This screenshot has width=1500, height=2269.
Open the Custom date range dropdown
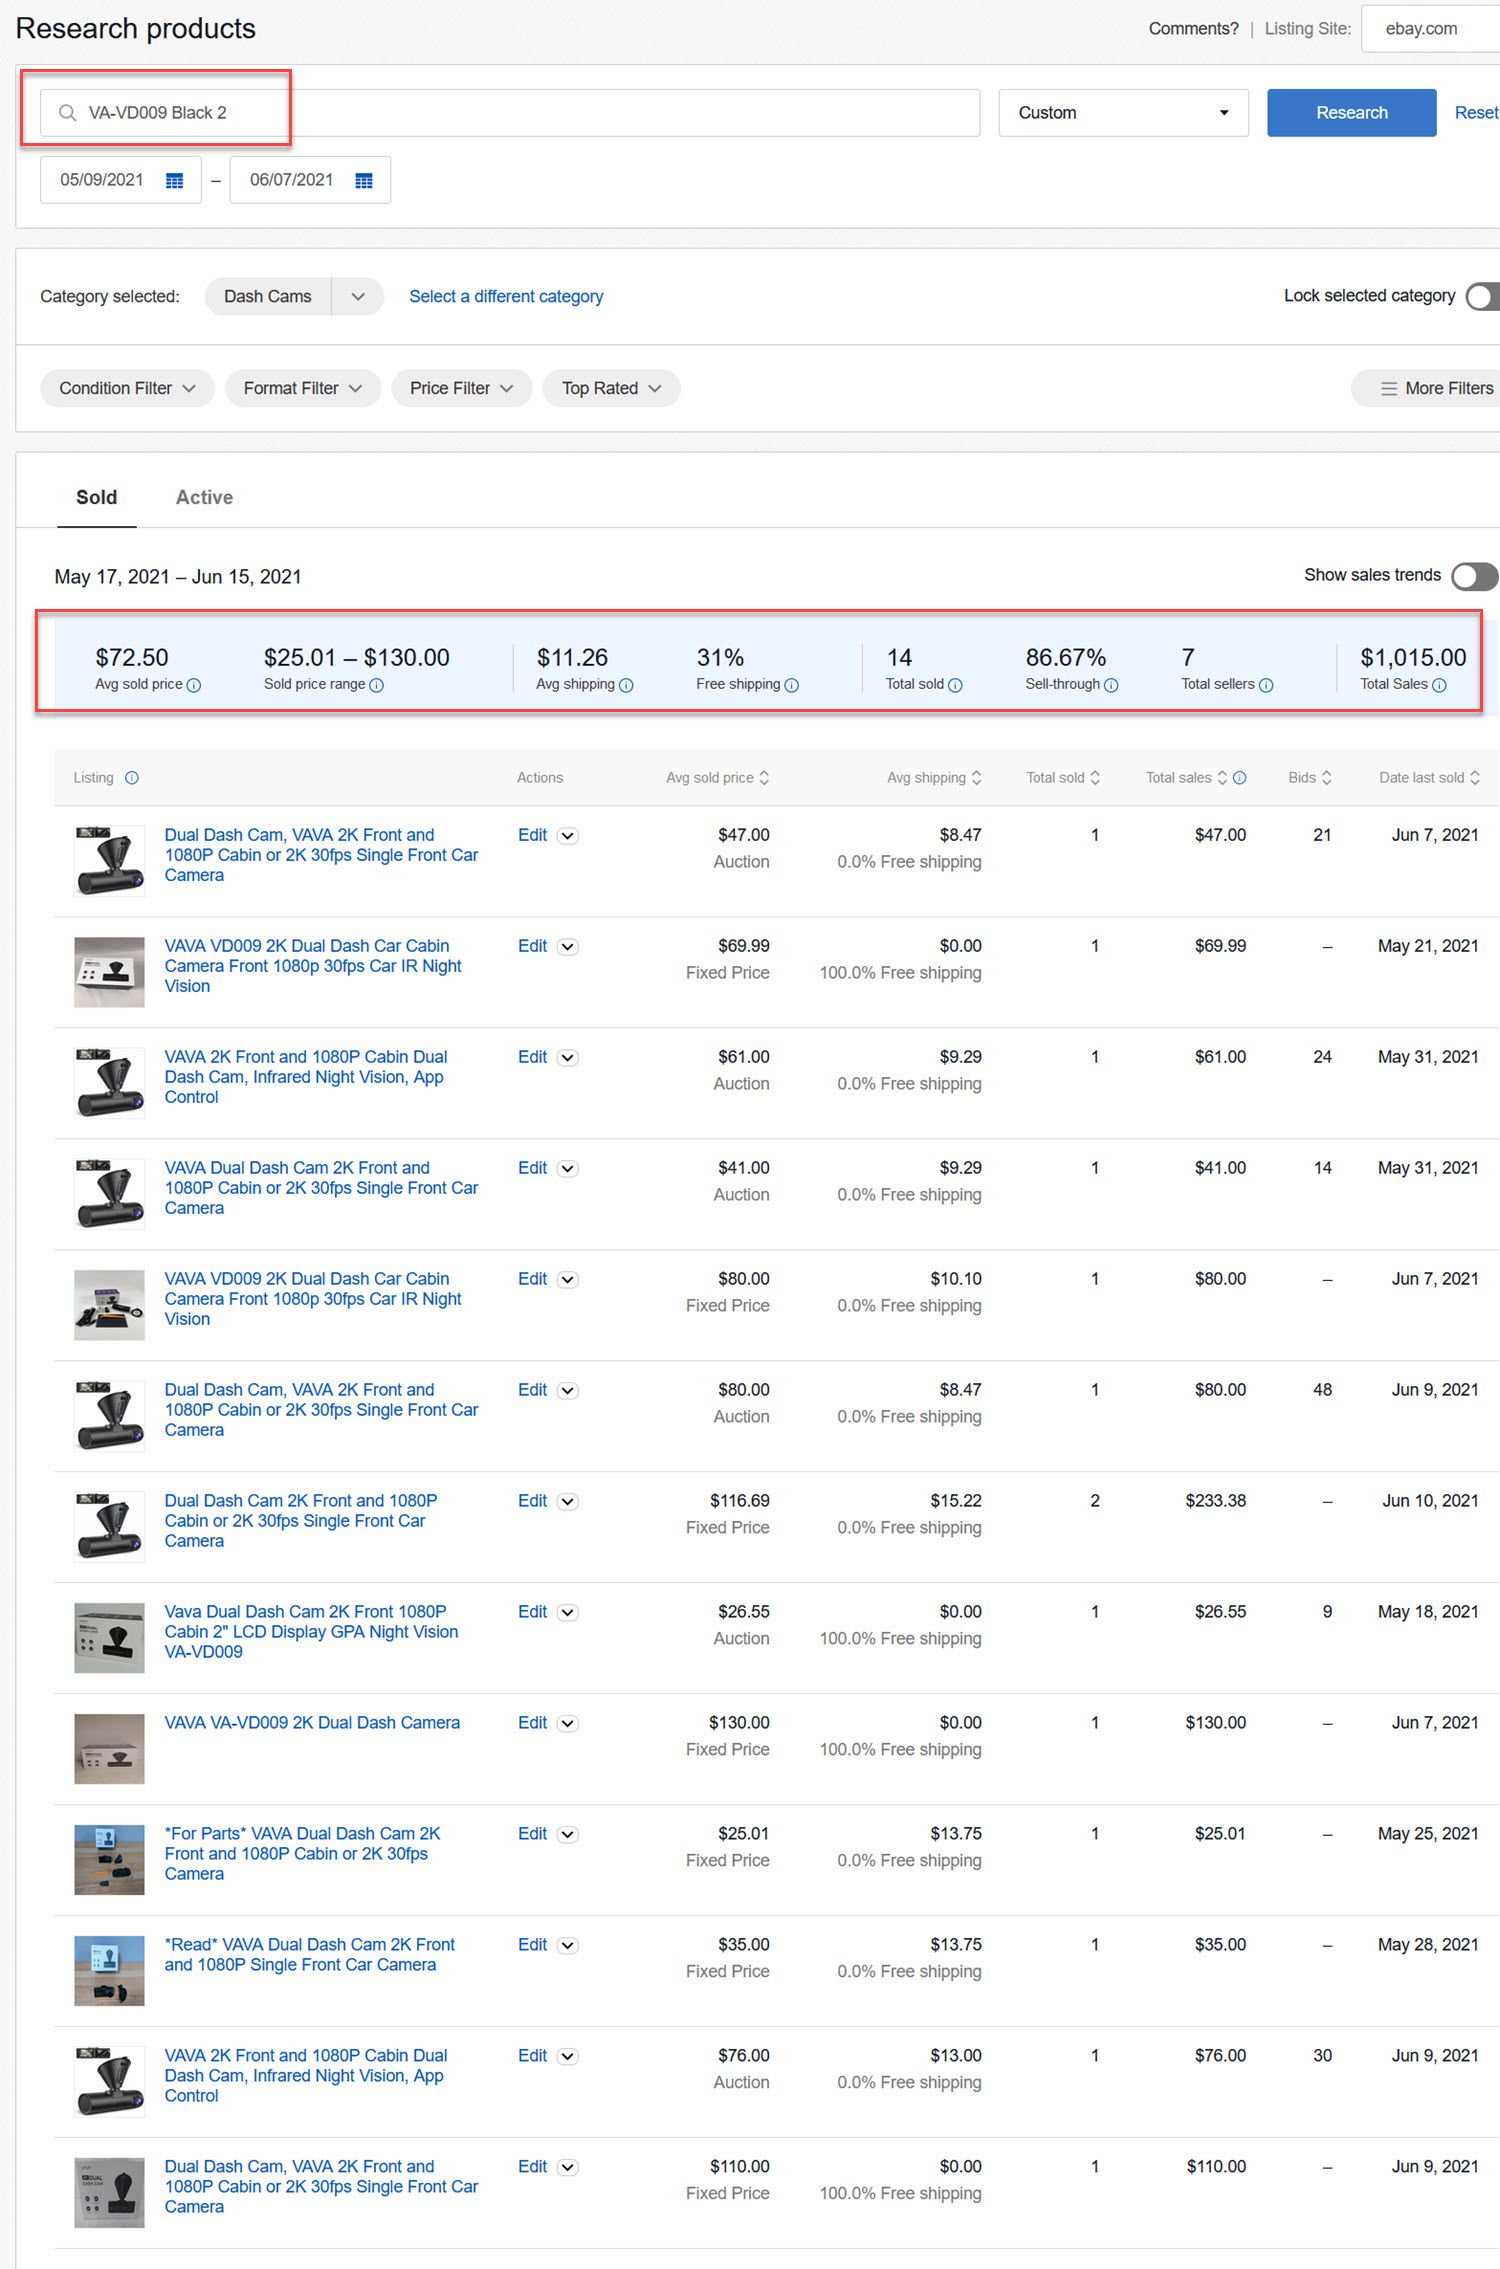click(1123, 113)
